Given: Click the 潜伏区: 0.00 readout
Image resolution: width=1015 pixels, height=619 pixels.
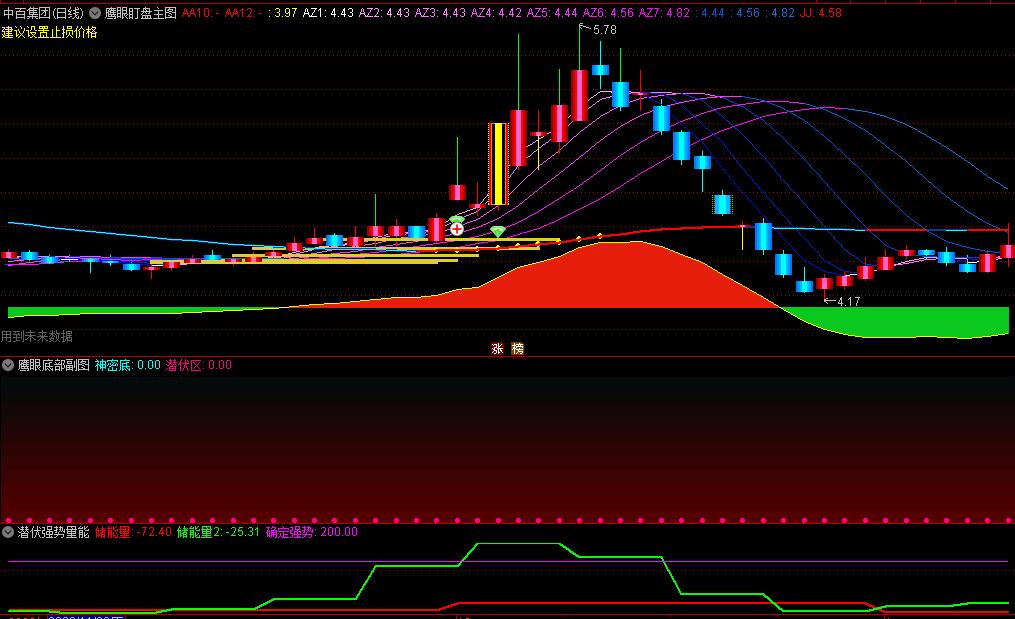Looking at the screenshot, I should tap(198, 365).
